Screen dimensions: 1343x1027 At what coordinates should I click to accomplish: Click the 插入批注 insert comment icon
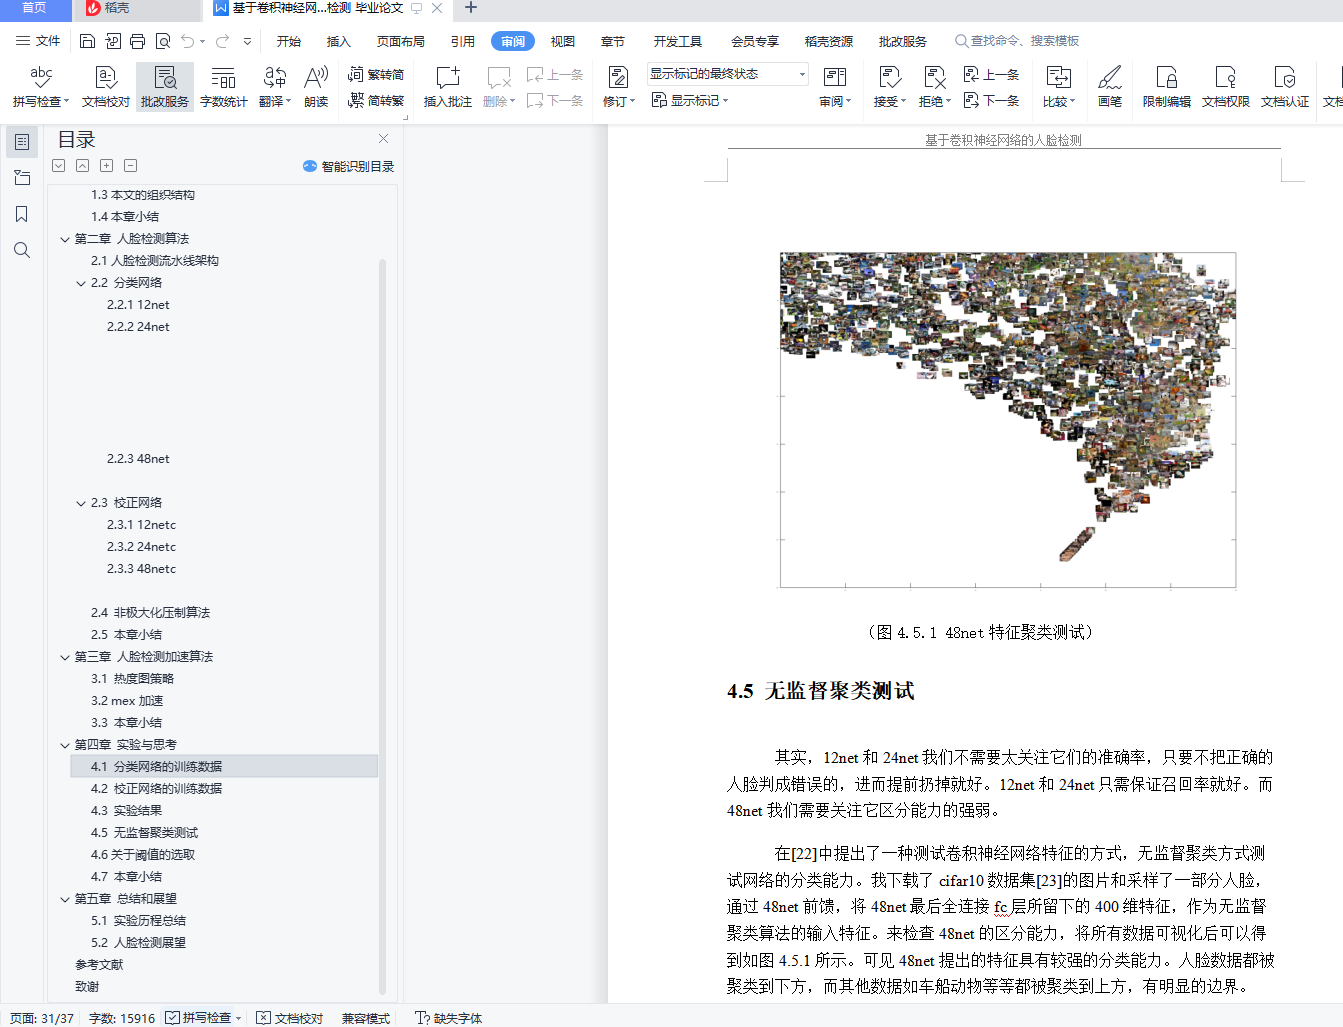pos(448,77)
